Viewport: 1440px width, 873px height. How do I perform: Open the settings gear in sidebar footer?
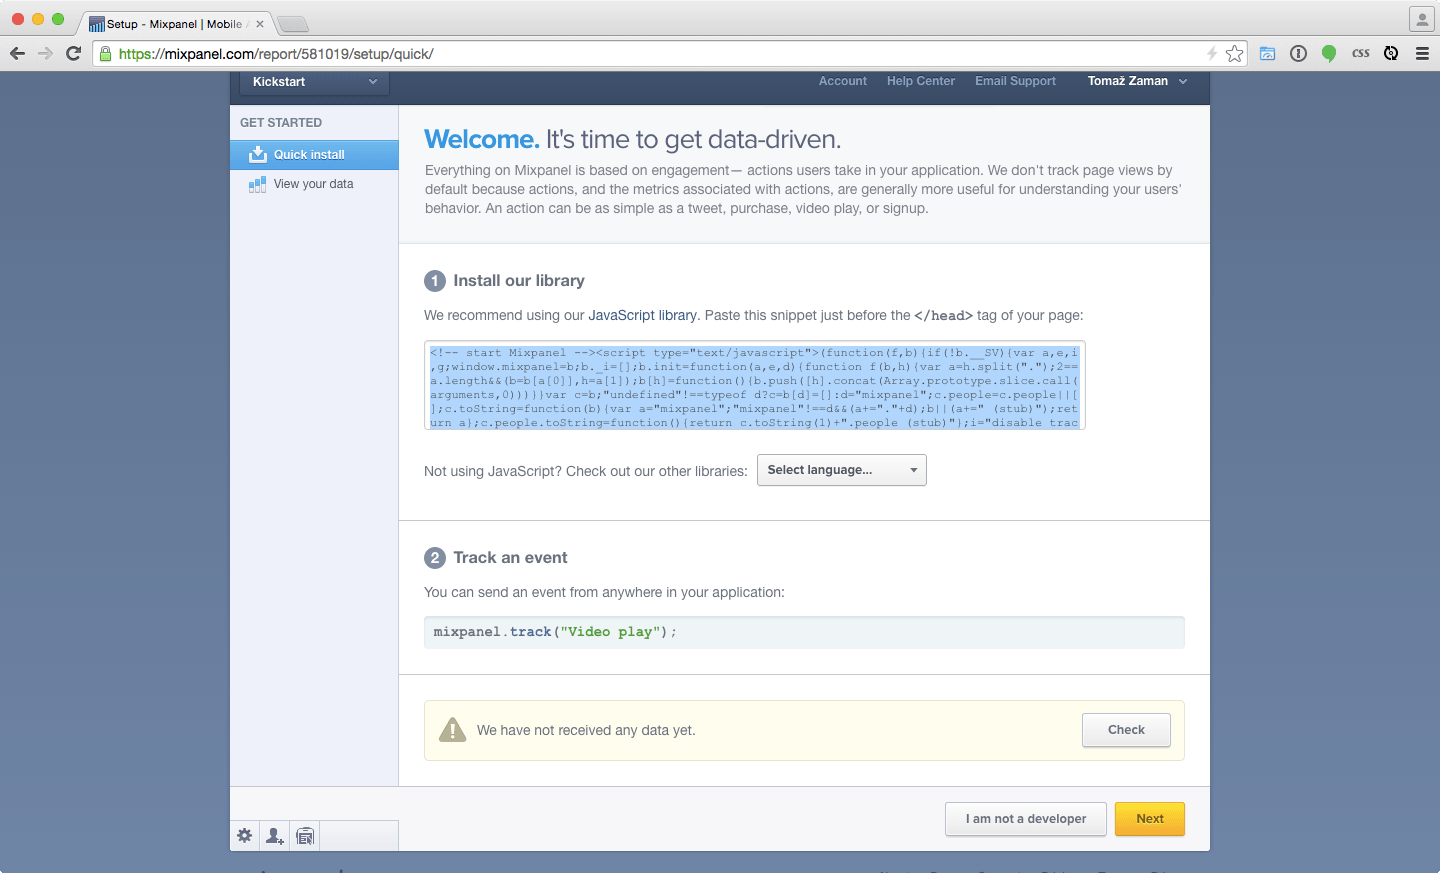click(244, 835)
